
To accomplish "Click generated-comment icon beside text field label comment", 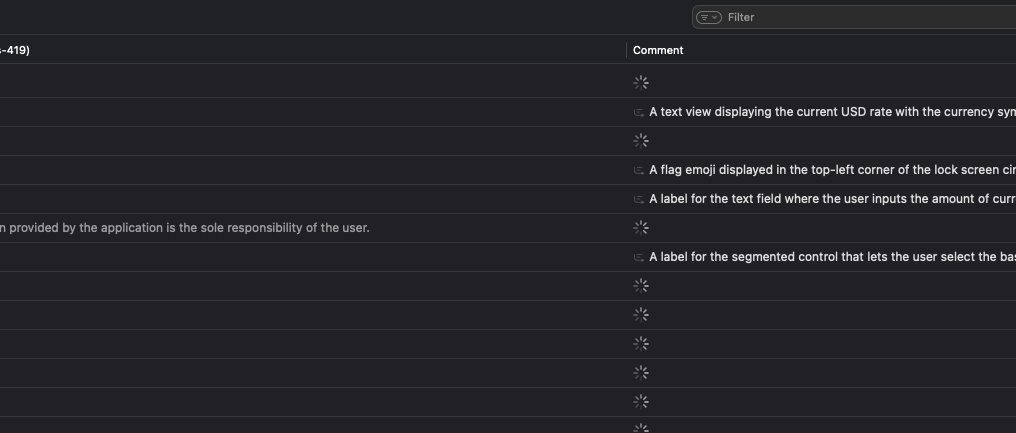I will tap(639, 200).
